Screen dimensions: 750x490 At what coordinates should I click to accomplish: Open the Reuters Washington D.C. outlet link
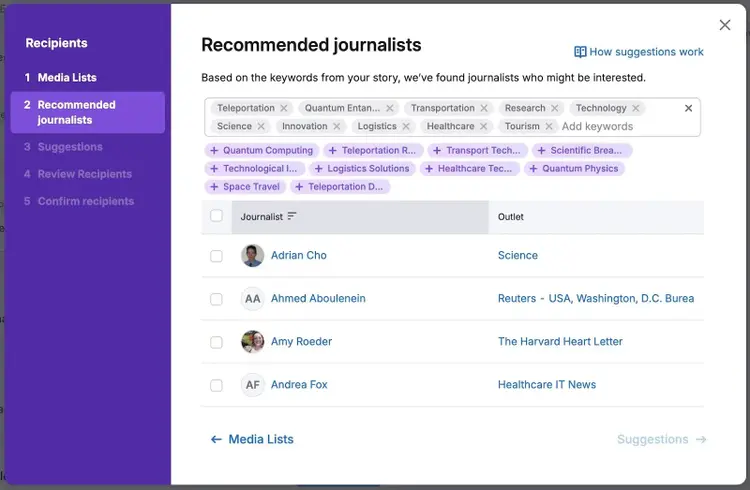596,299
